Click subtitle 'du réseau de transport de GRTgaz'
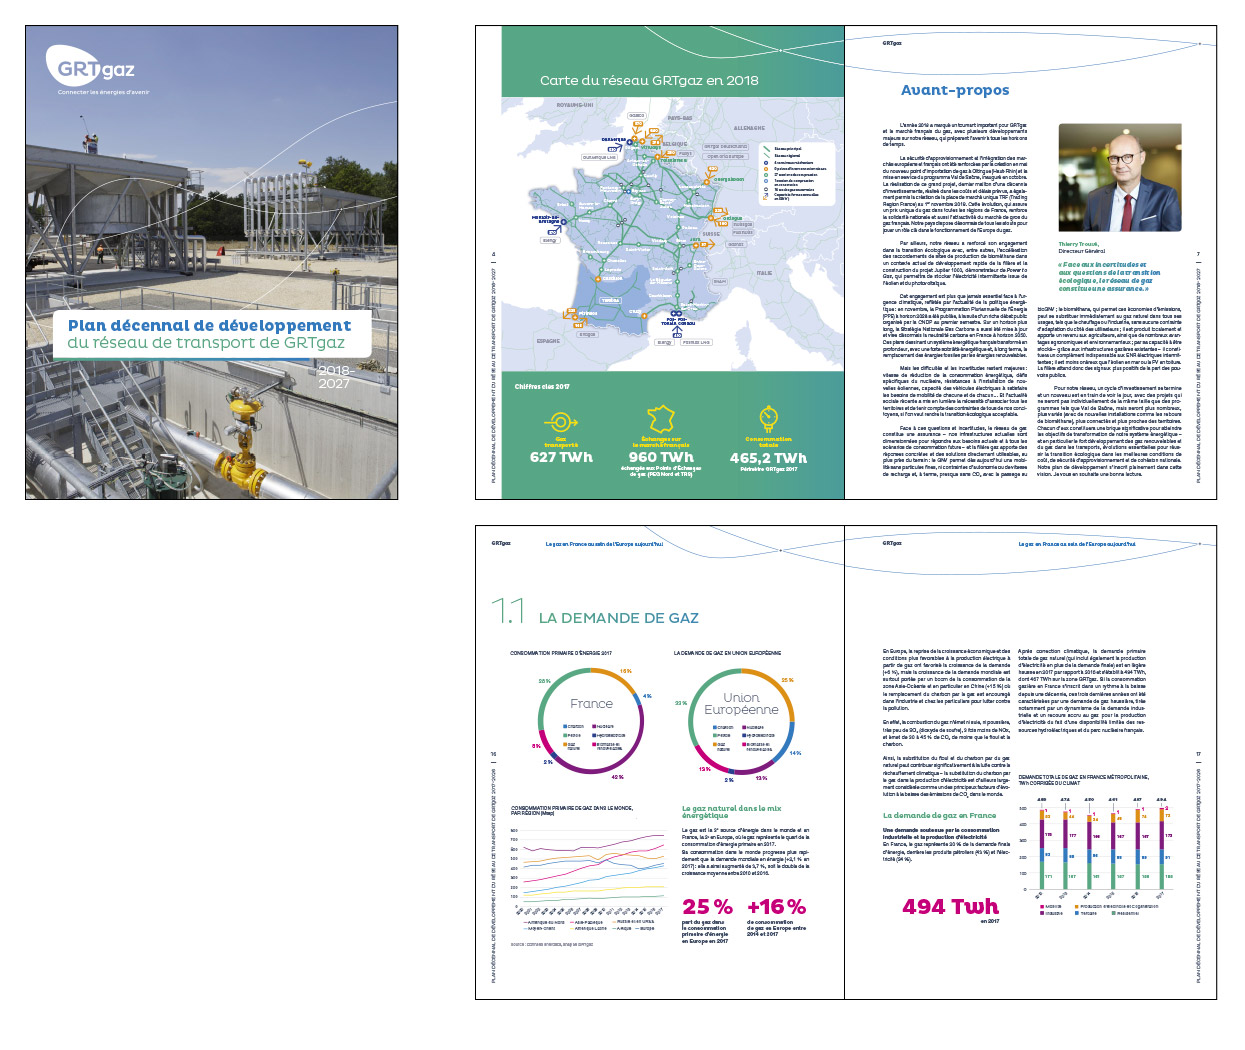1245x1050 pixels. [x=206, y=342]
